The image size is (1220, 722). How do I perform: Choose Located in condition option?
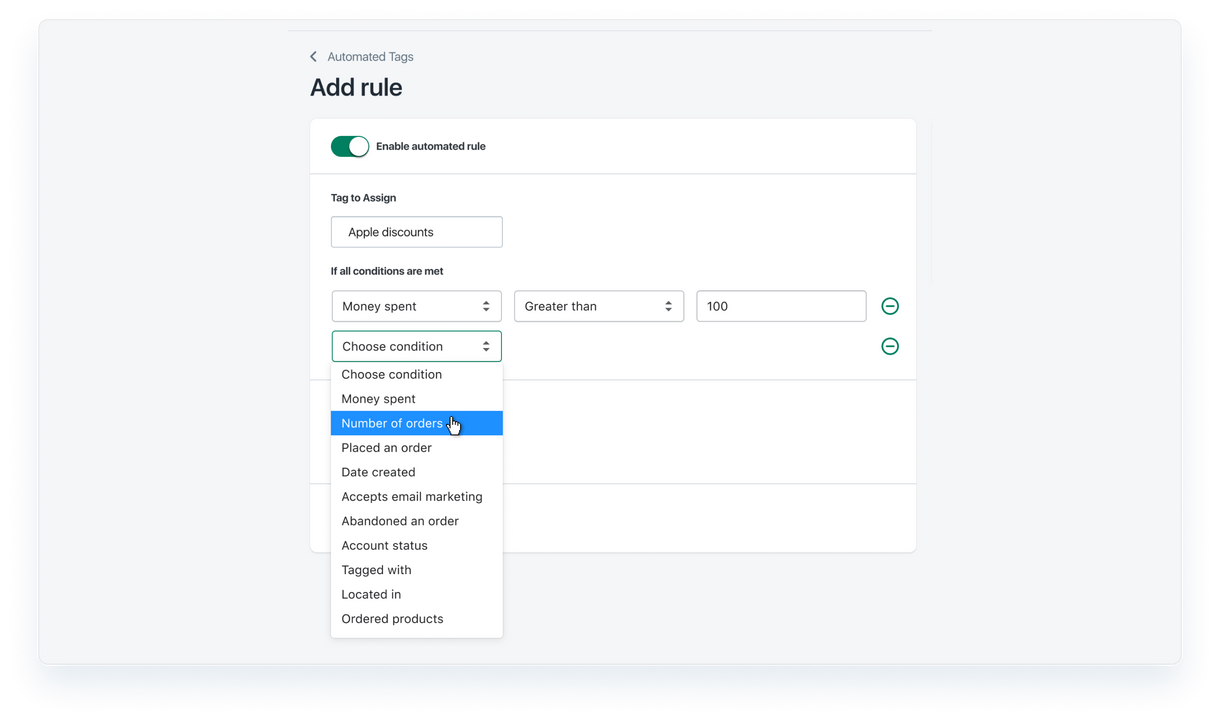[371, 595]
